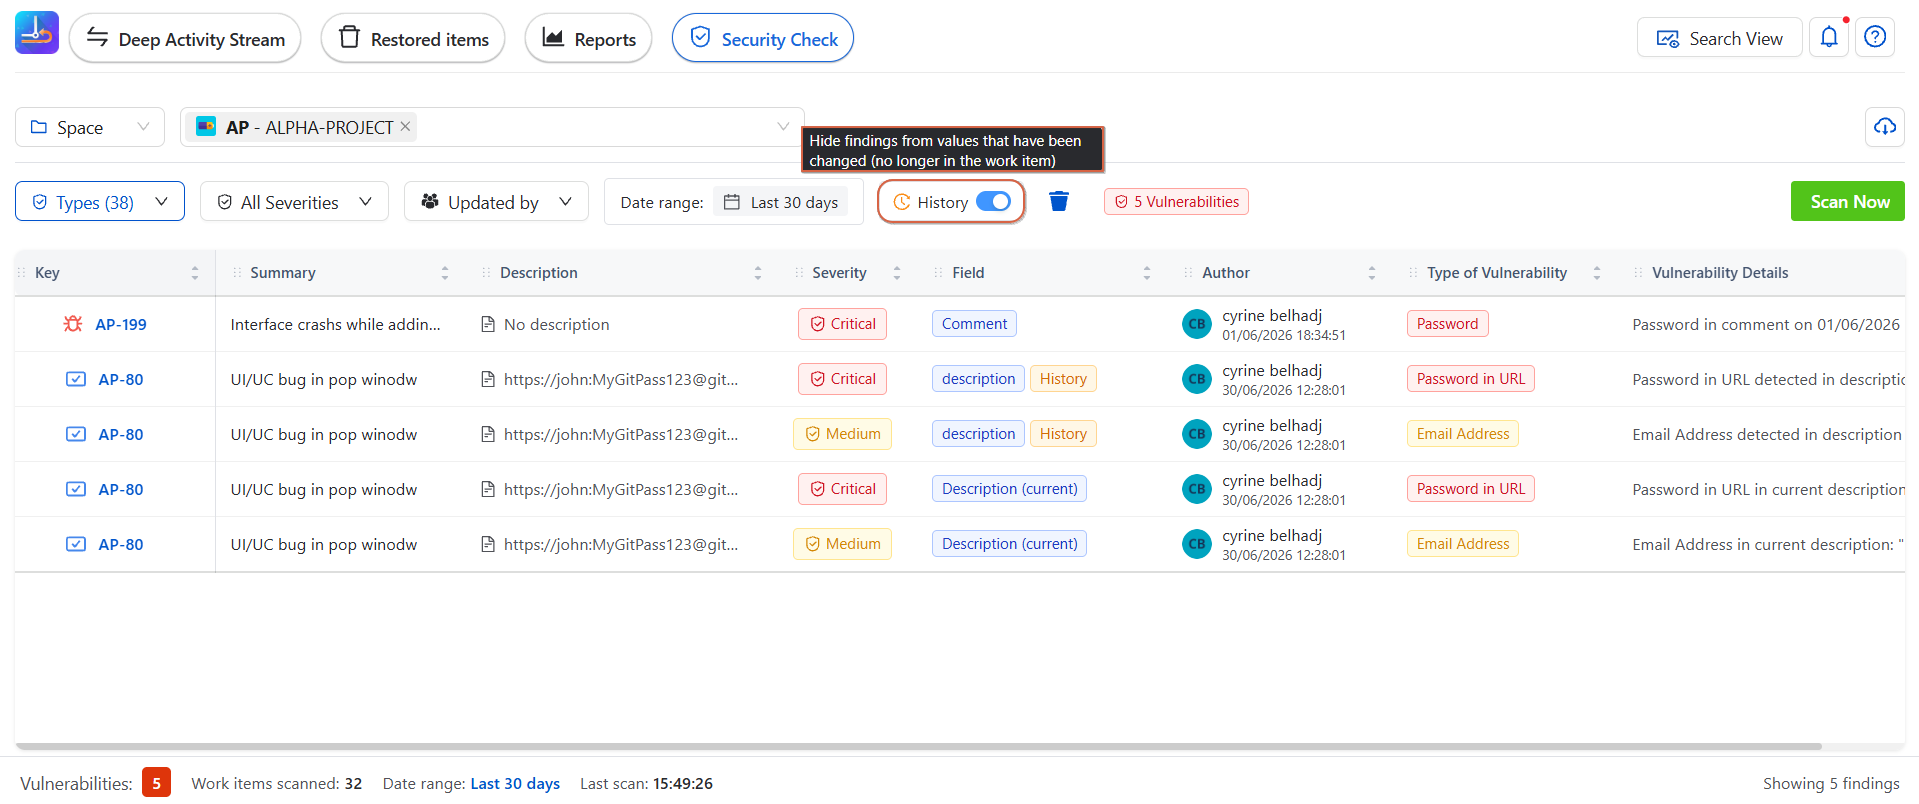Remove the ALPHA-PROJECT tag with its x
Viewport: 1919px width, 804px height.
point(405,127)
